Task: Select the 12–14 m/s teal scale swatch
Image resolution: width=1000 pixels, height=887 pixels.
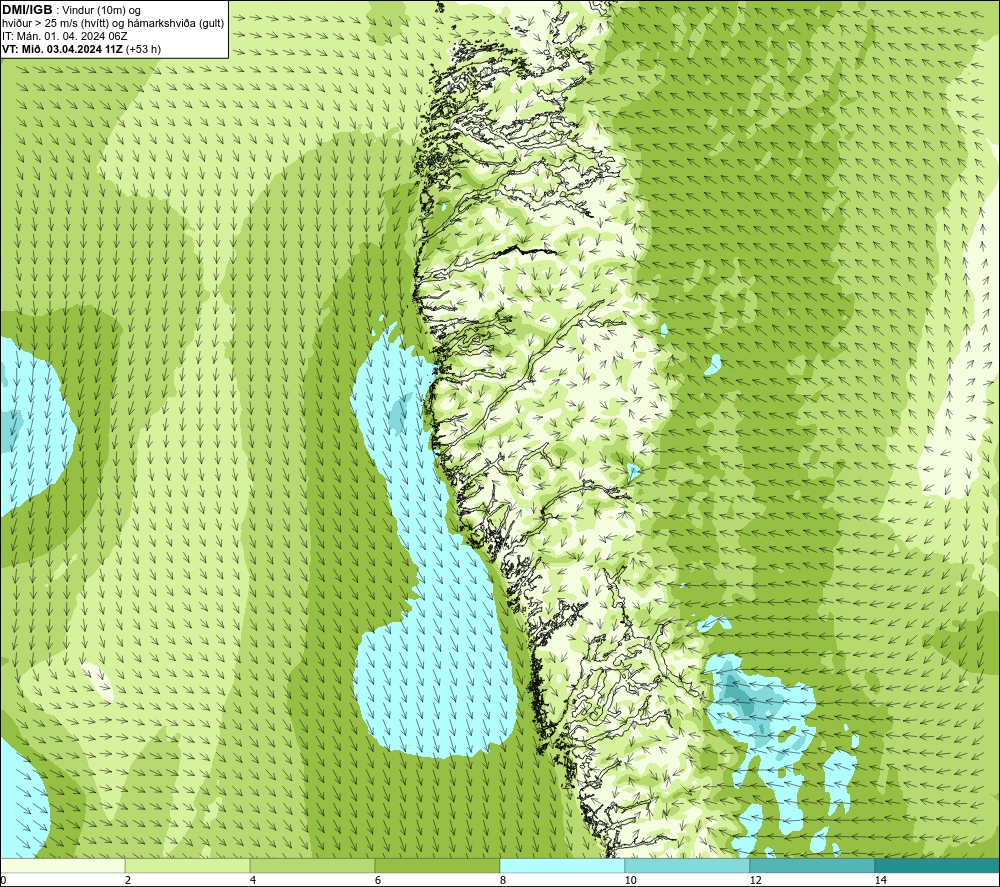Action: (812, 865)
